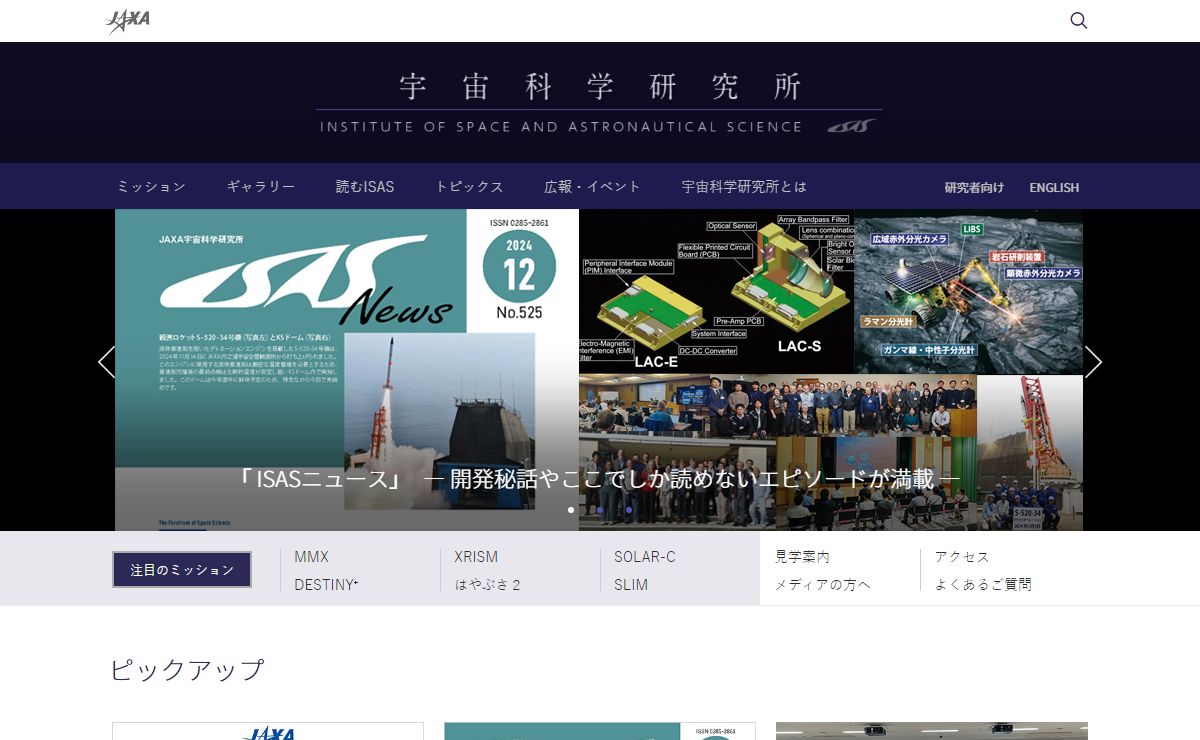Open the first pickup card with JAXA logo
Image resolution: width=1200 pixels, height=740 pixels.
(x=268, y=731)
